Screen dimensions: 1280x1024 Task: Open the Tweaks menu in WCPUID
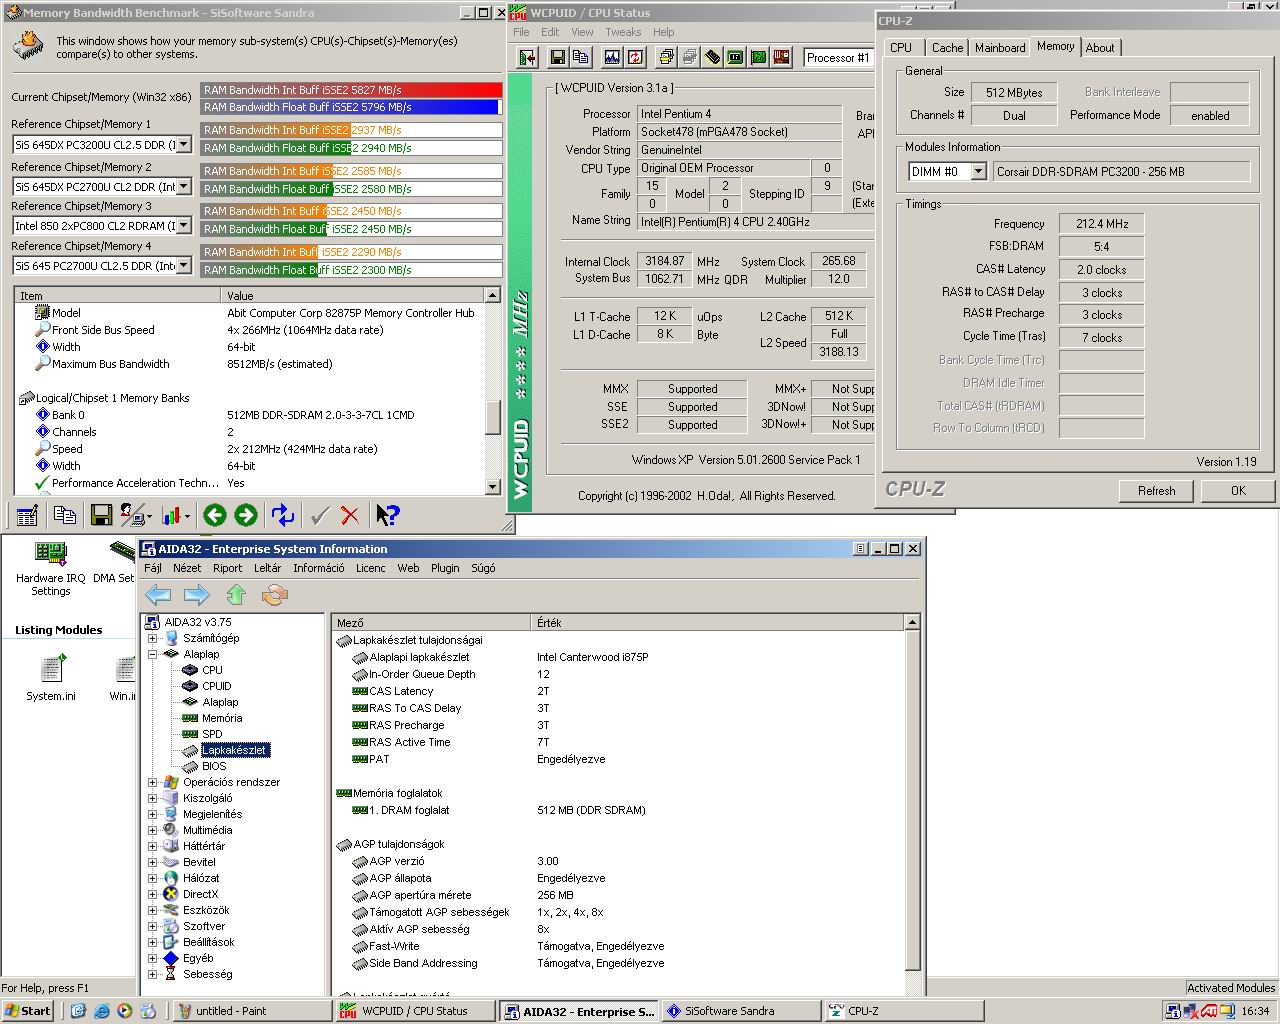tap(623, 32)
